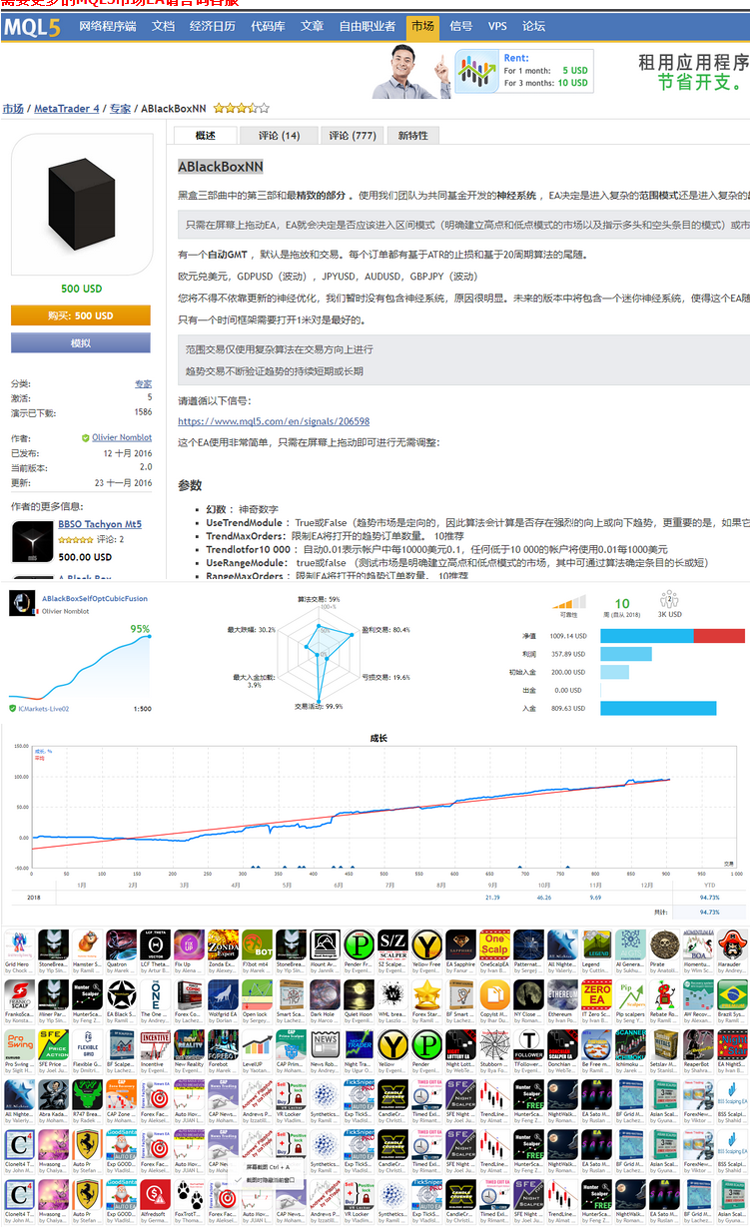The height and width of the screenshot is (1229, 750).
Task: Open the Incentive product icon
Action: (x=156, y=1044)
